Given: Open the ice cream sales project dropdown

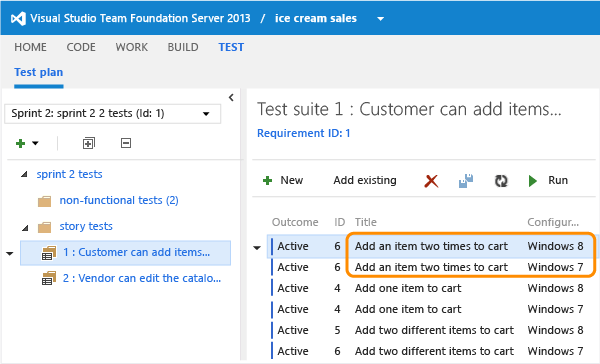Looking at the screenshot, I should (x=380, y=18).
